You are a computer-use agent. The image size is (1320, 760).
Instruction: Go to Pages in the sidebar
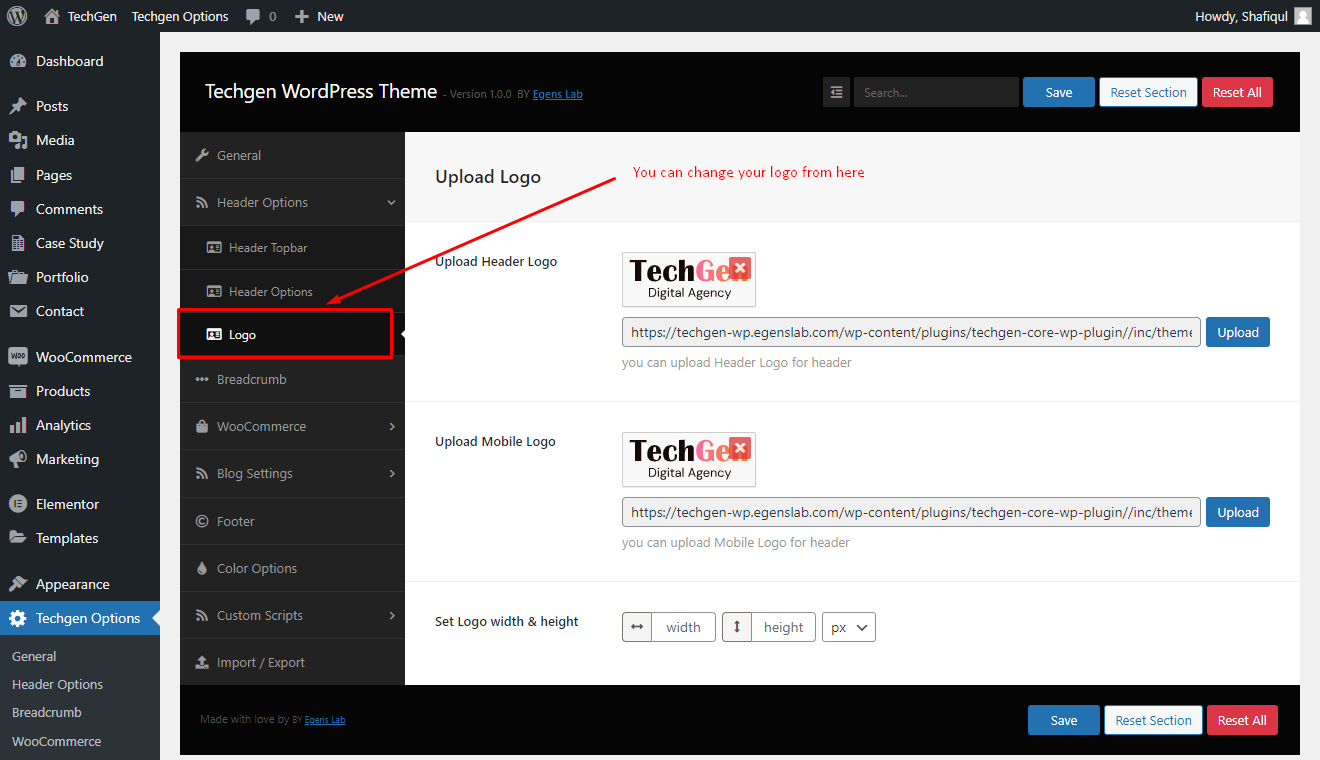80,175
